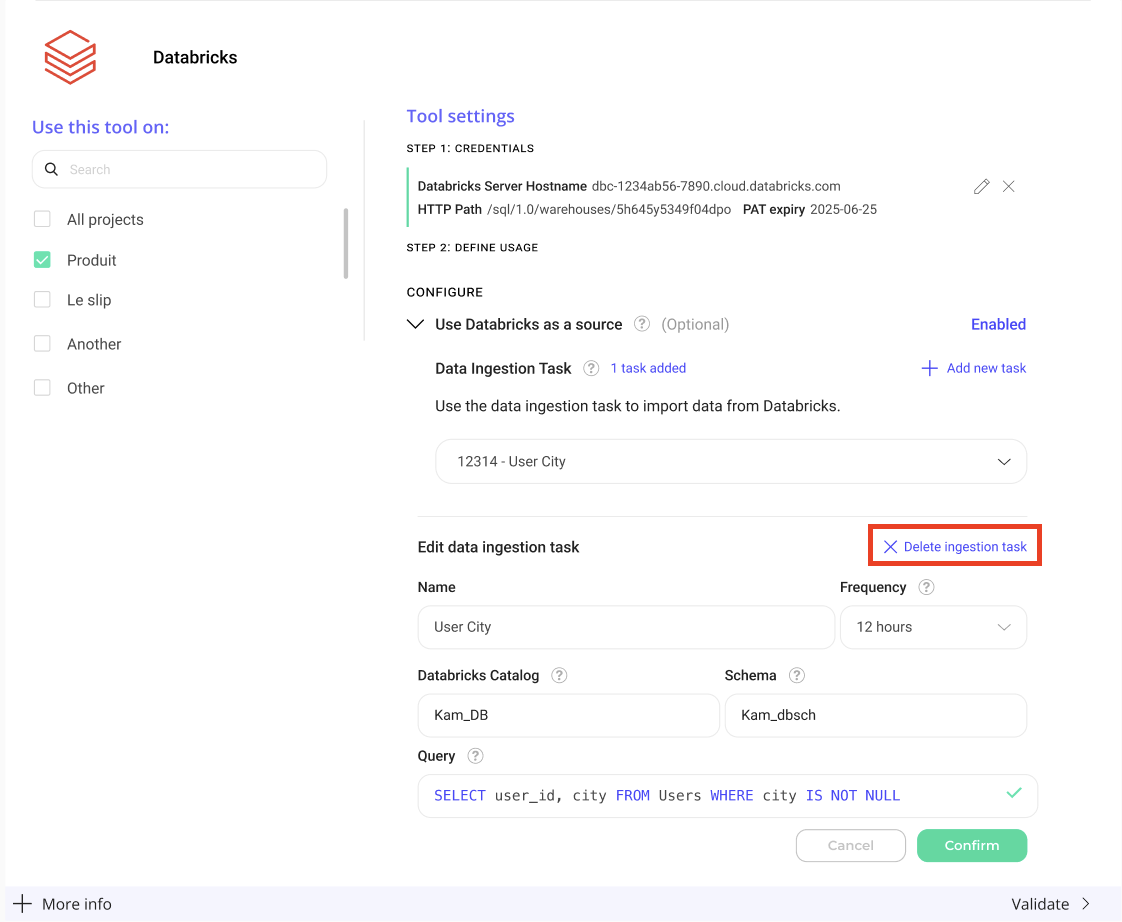The height and width of the screenshot is (922, 1122).
Task: Click Add new task link
Action: (973, 368)
